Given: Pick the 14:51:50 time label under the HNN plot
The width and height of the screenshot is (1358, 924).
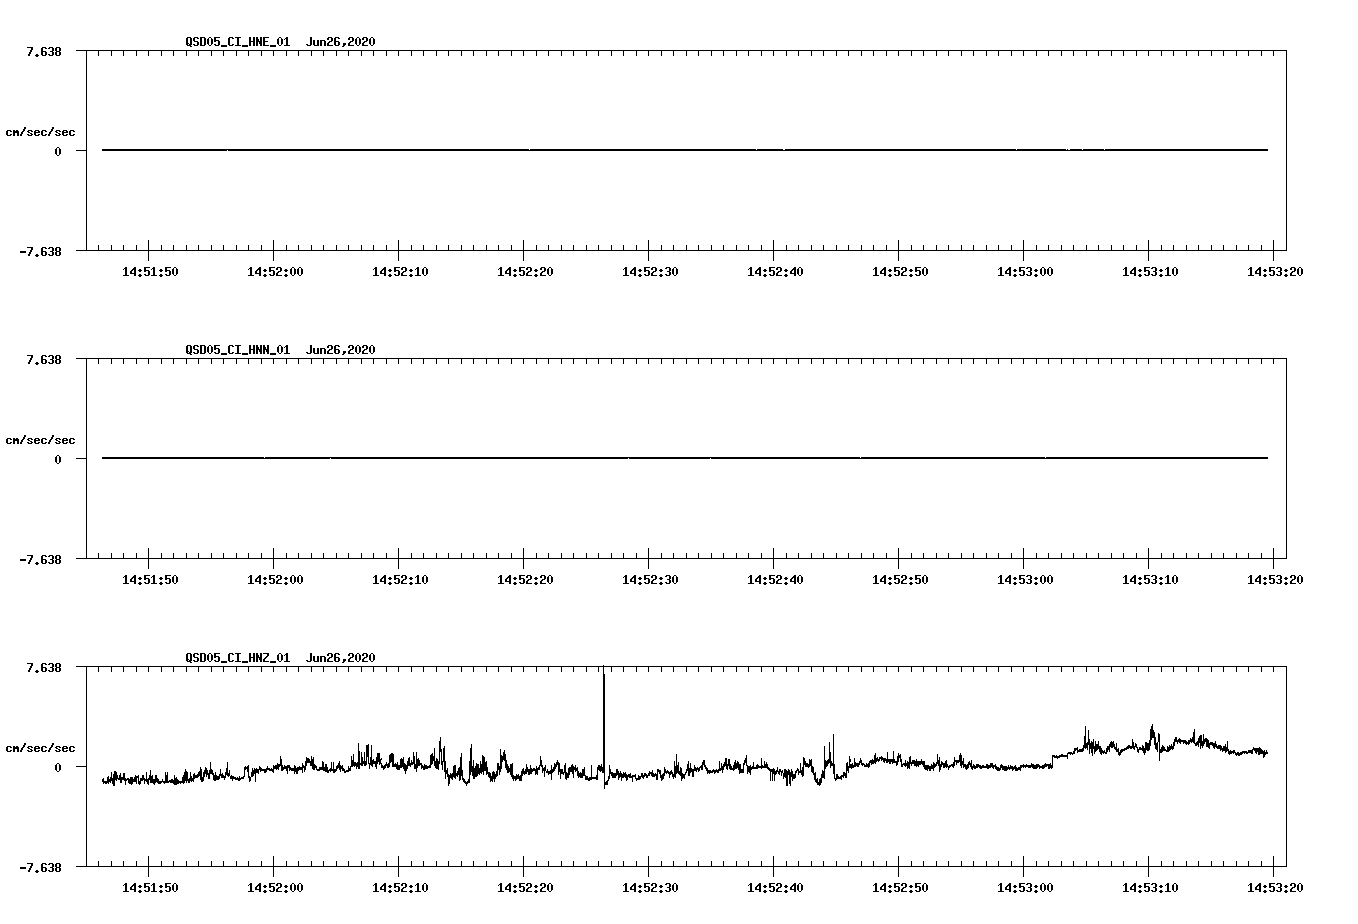Looking at the screenshot, I should [150, 579].
